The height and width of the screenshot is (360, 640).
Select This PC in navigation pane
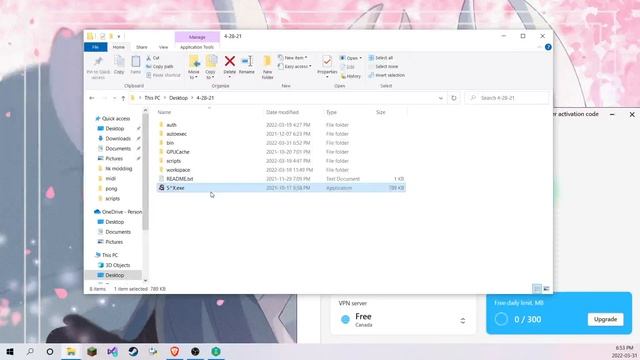(110, 255)
